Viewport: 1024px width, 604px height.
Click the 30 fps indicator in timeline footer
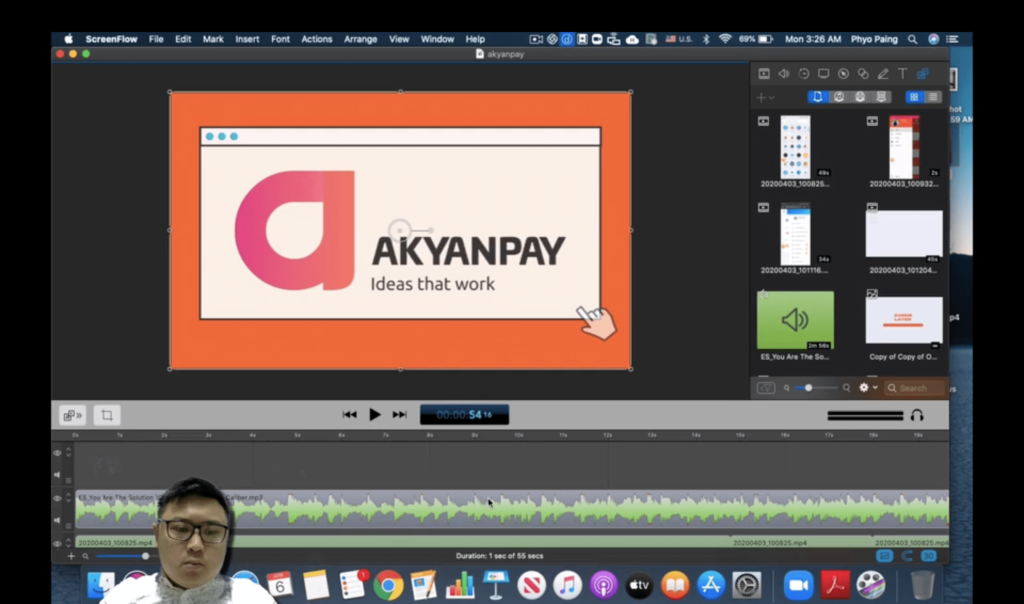point(928,556)
